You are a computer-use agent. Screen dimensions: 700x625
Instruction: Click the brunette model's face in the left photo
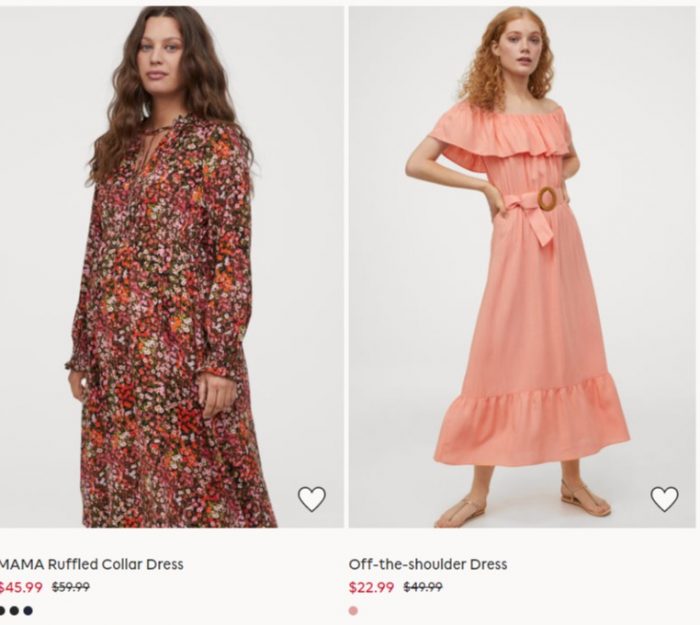(x=161, y=56)
